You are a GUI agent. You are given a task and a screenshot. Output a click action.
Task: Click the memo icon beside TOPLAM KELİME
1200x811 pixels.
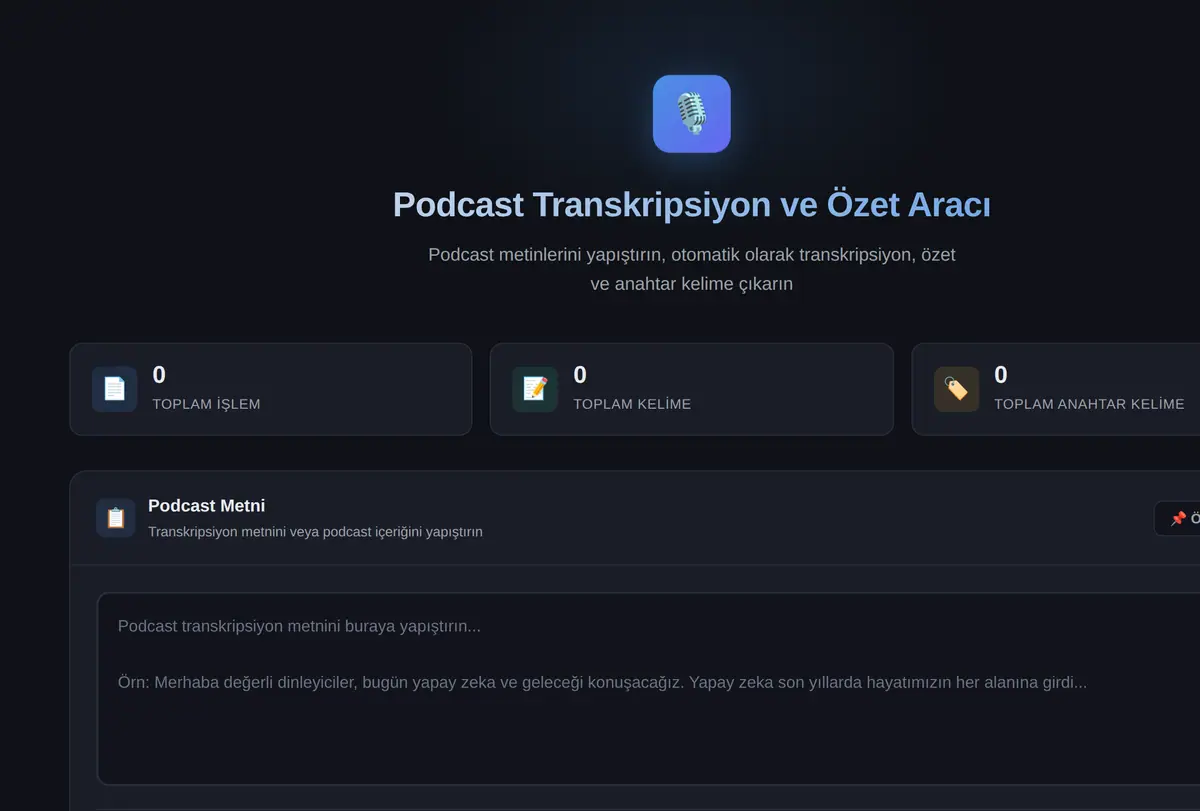tap(535, 389)
